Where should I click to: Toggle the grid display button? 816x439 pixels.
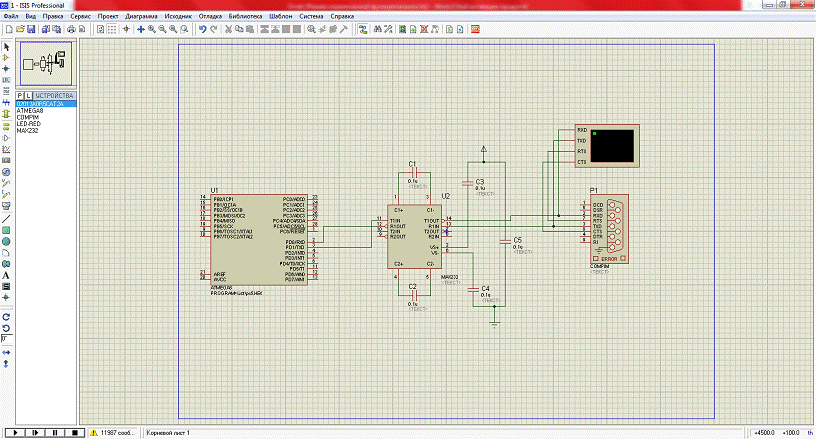point(110,30)
